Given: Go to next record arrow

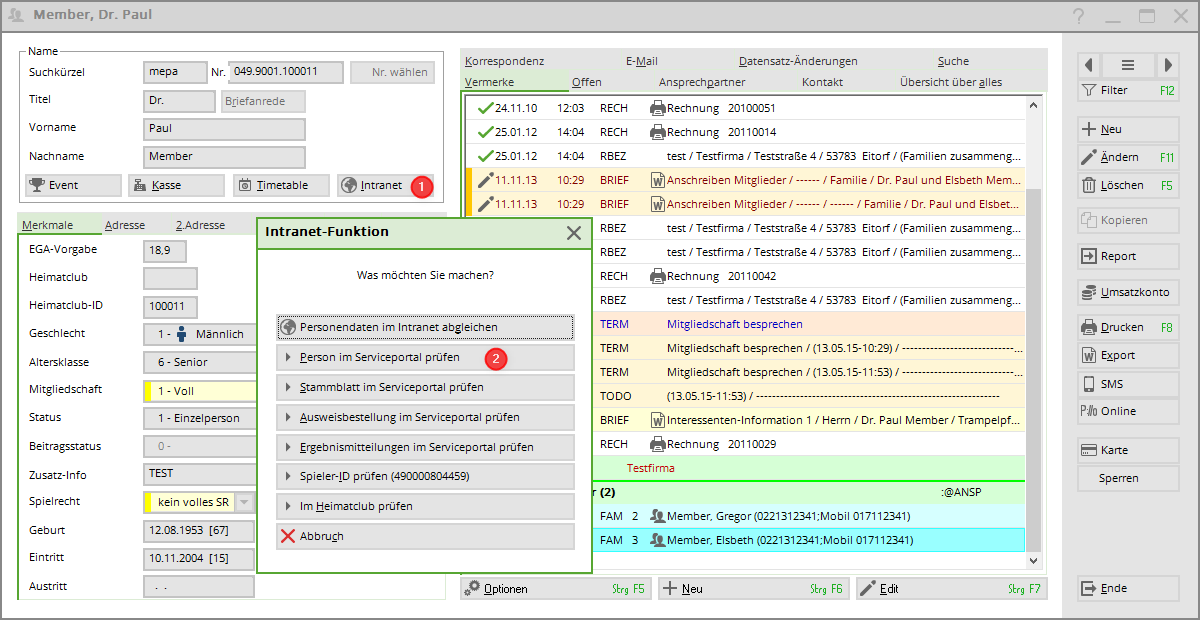Looking at the screenshot, I should coord(1166,65).
